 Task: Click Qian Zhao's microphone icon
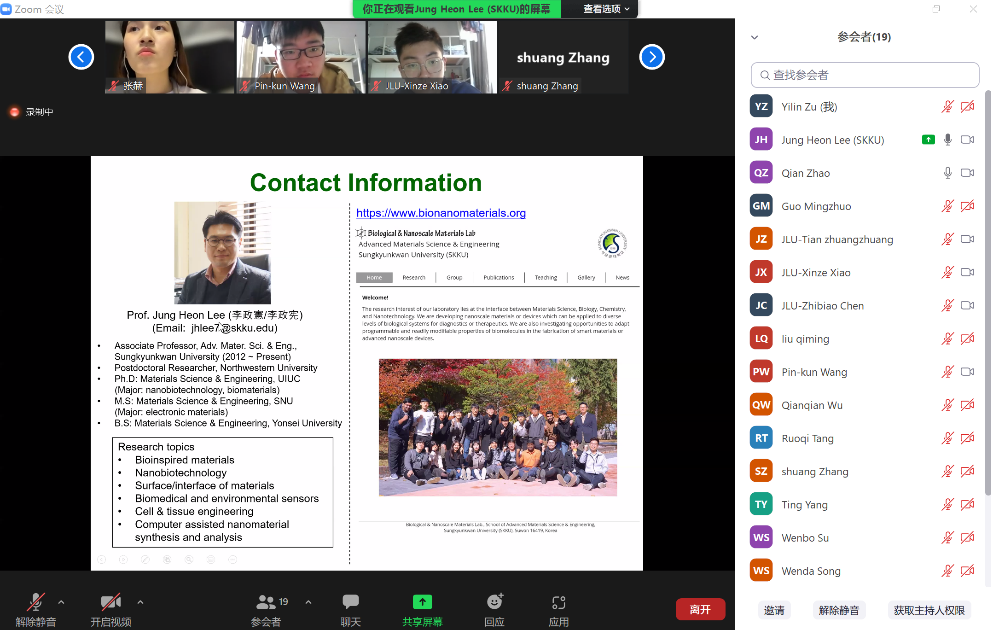click(947, 173)
